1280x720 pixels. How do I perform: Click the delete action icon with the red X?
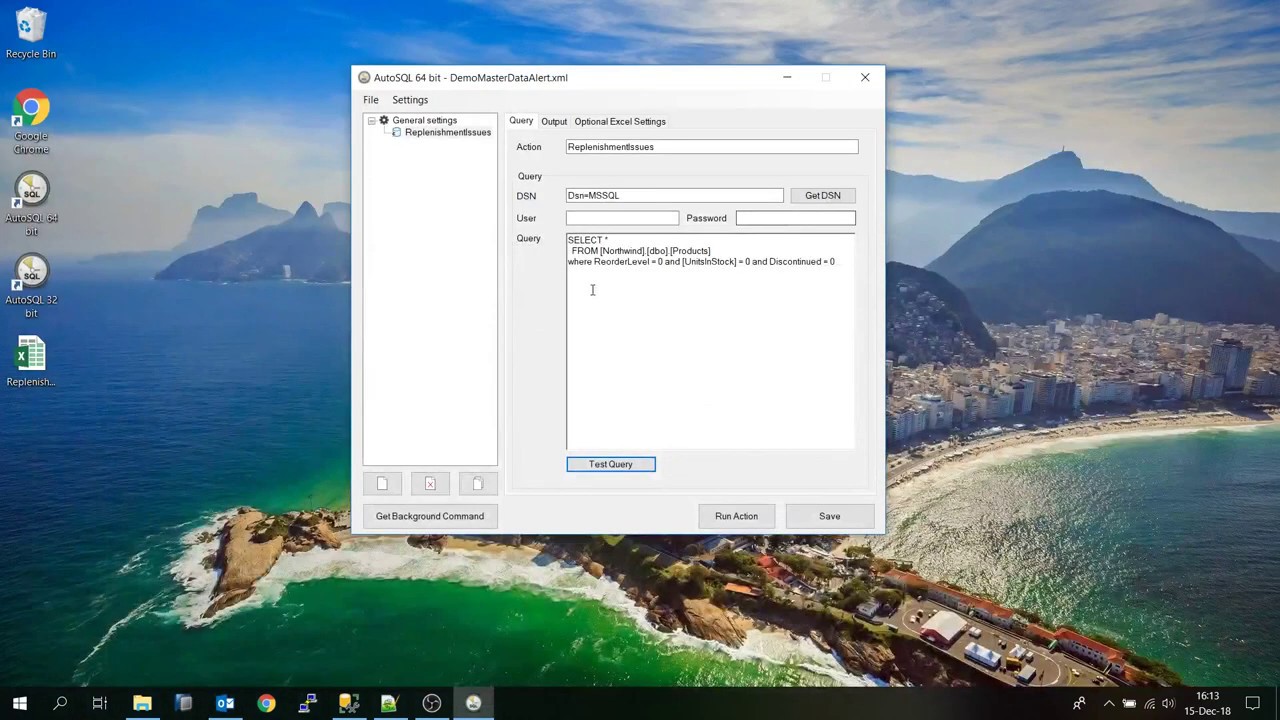tap(430, 484)
